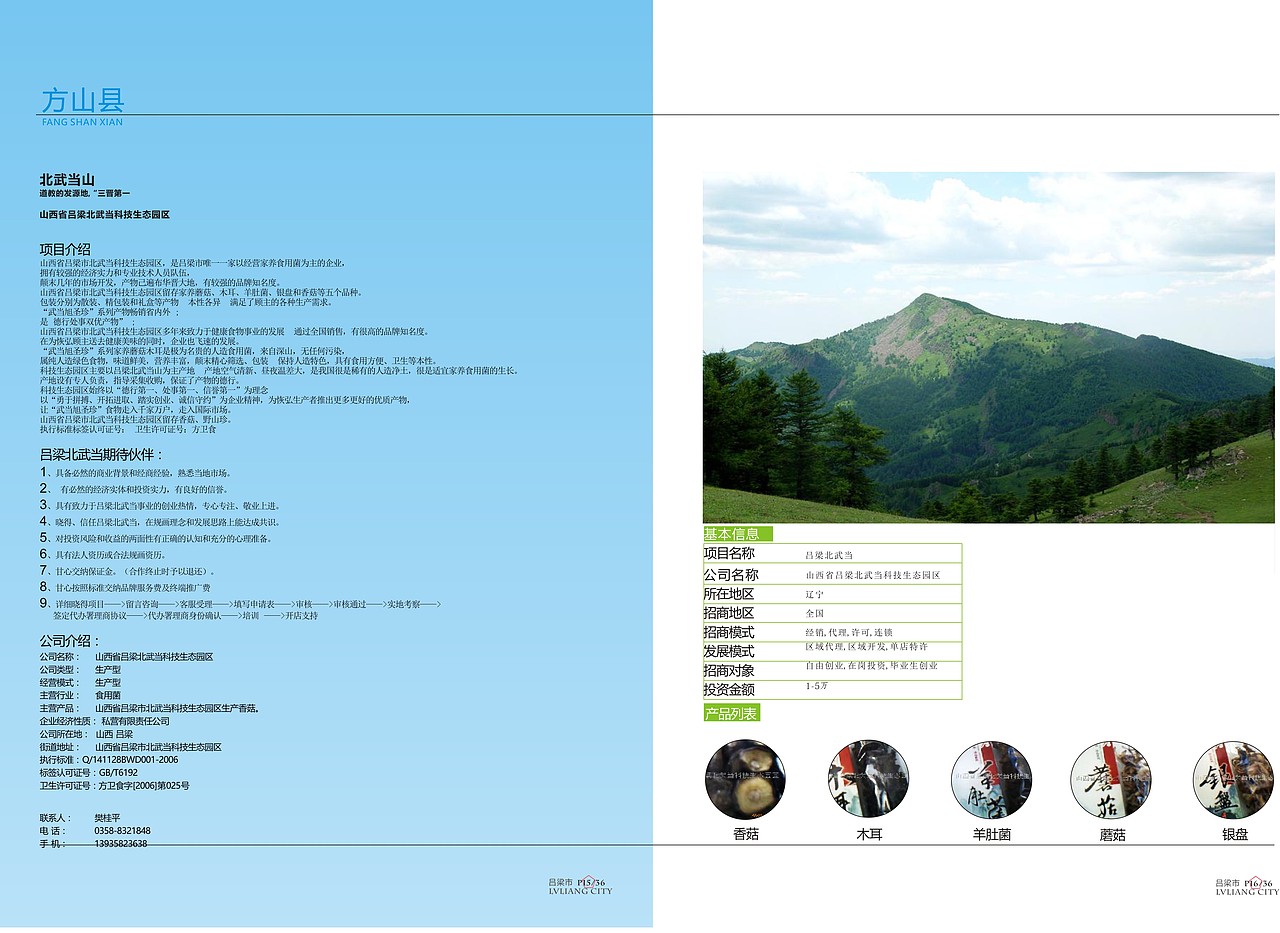Click the 招商模式 table row label

[x=729, y=632]
